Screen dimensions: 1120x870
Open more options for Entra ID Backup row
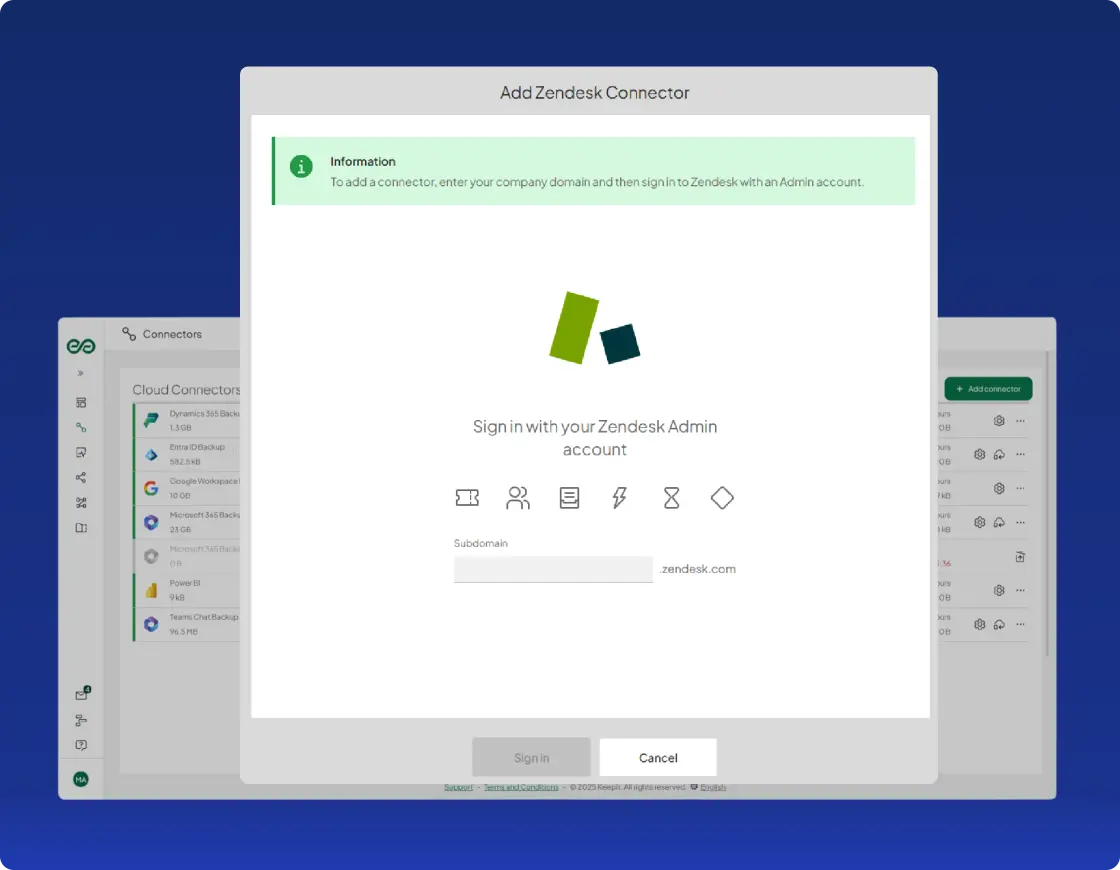[x=1020, y=454]
